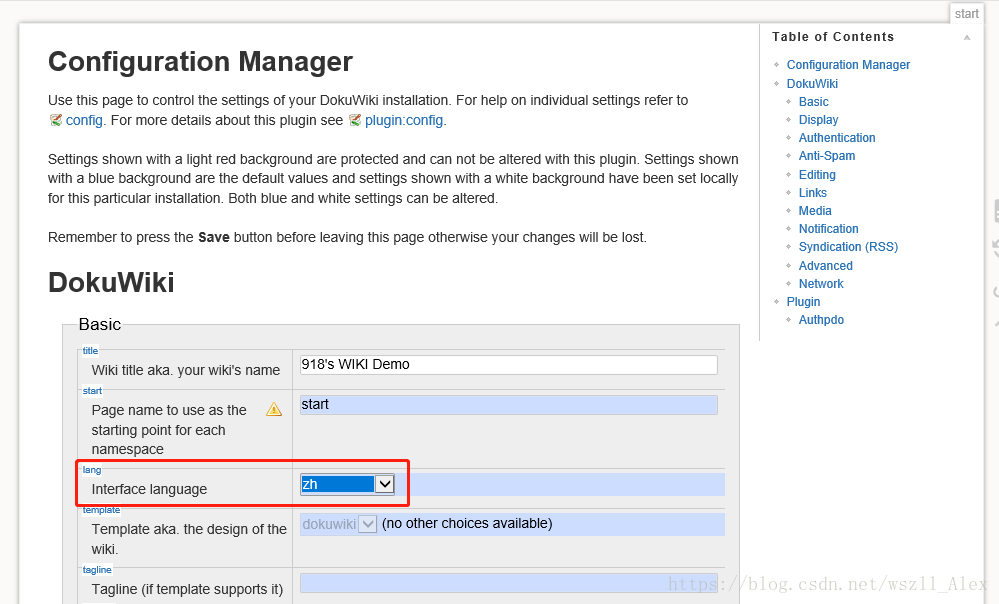Jump to Plugin section in contents
The image size is (999, 604).
(803, 301)
